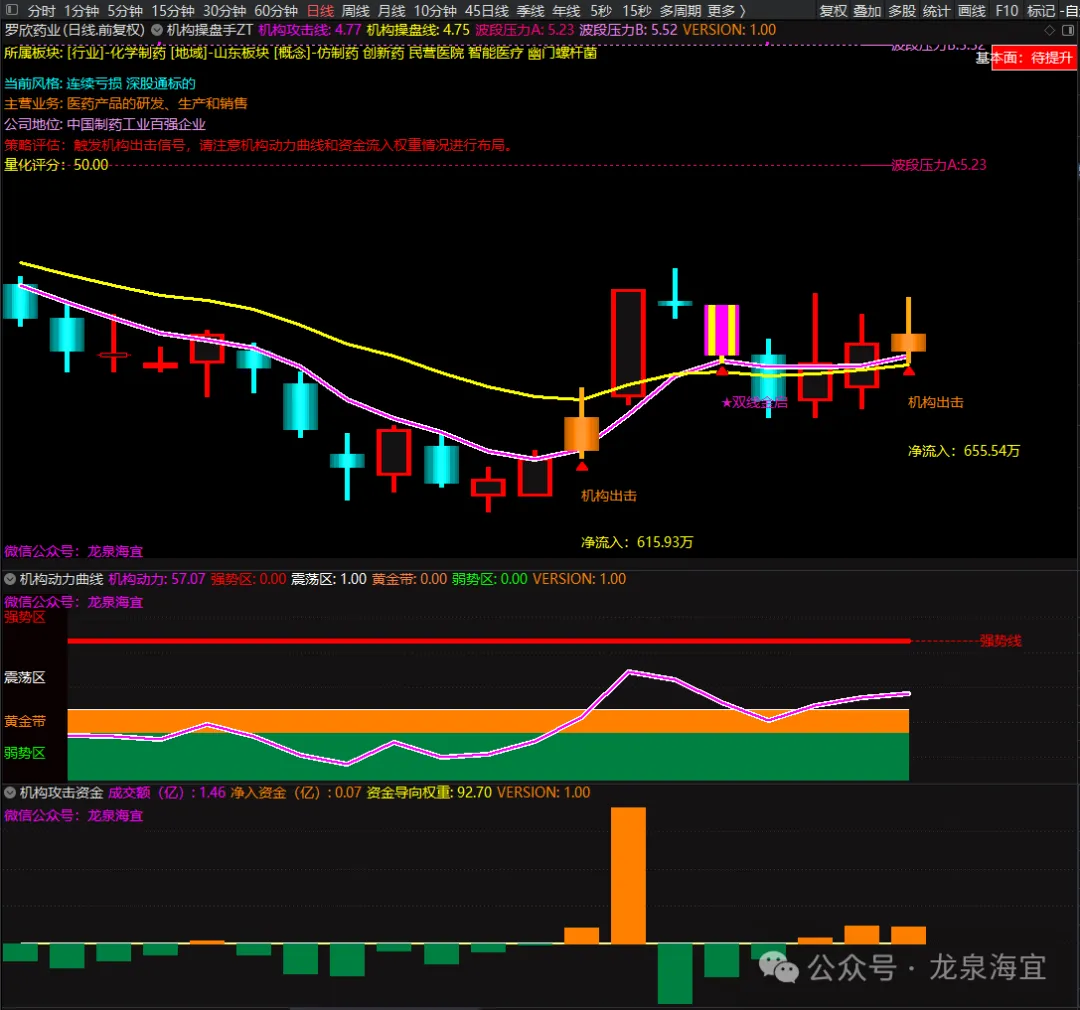Select the 15秒 period tab
The image size is (1080, 1010).
pos(636,11)
